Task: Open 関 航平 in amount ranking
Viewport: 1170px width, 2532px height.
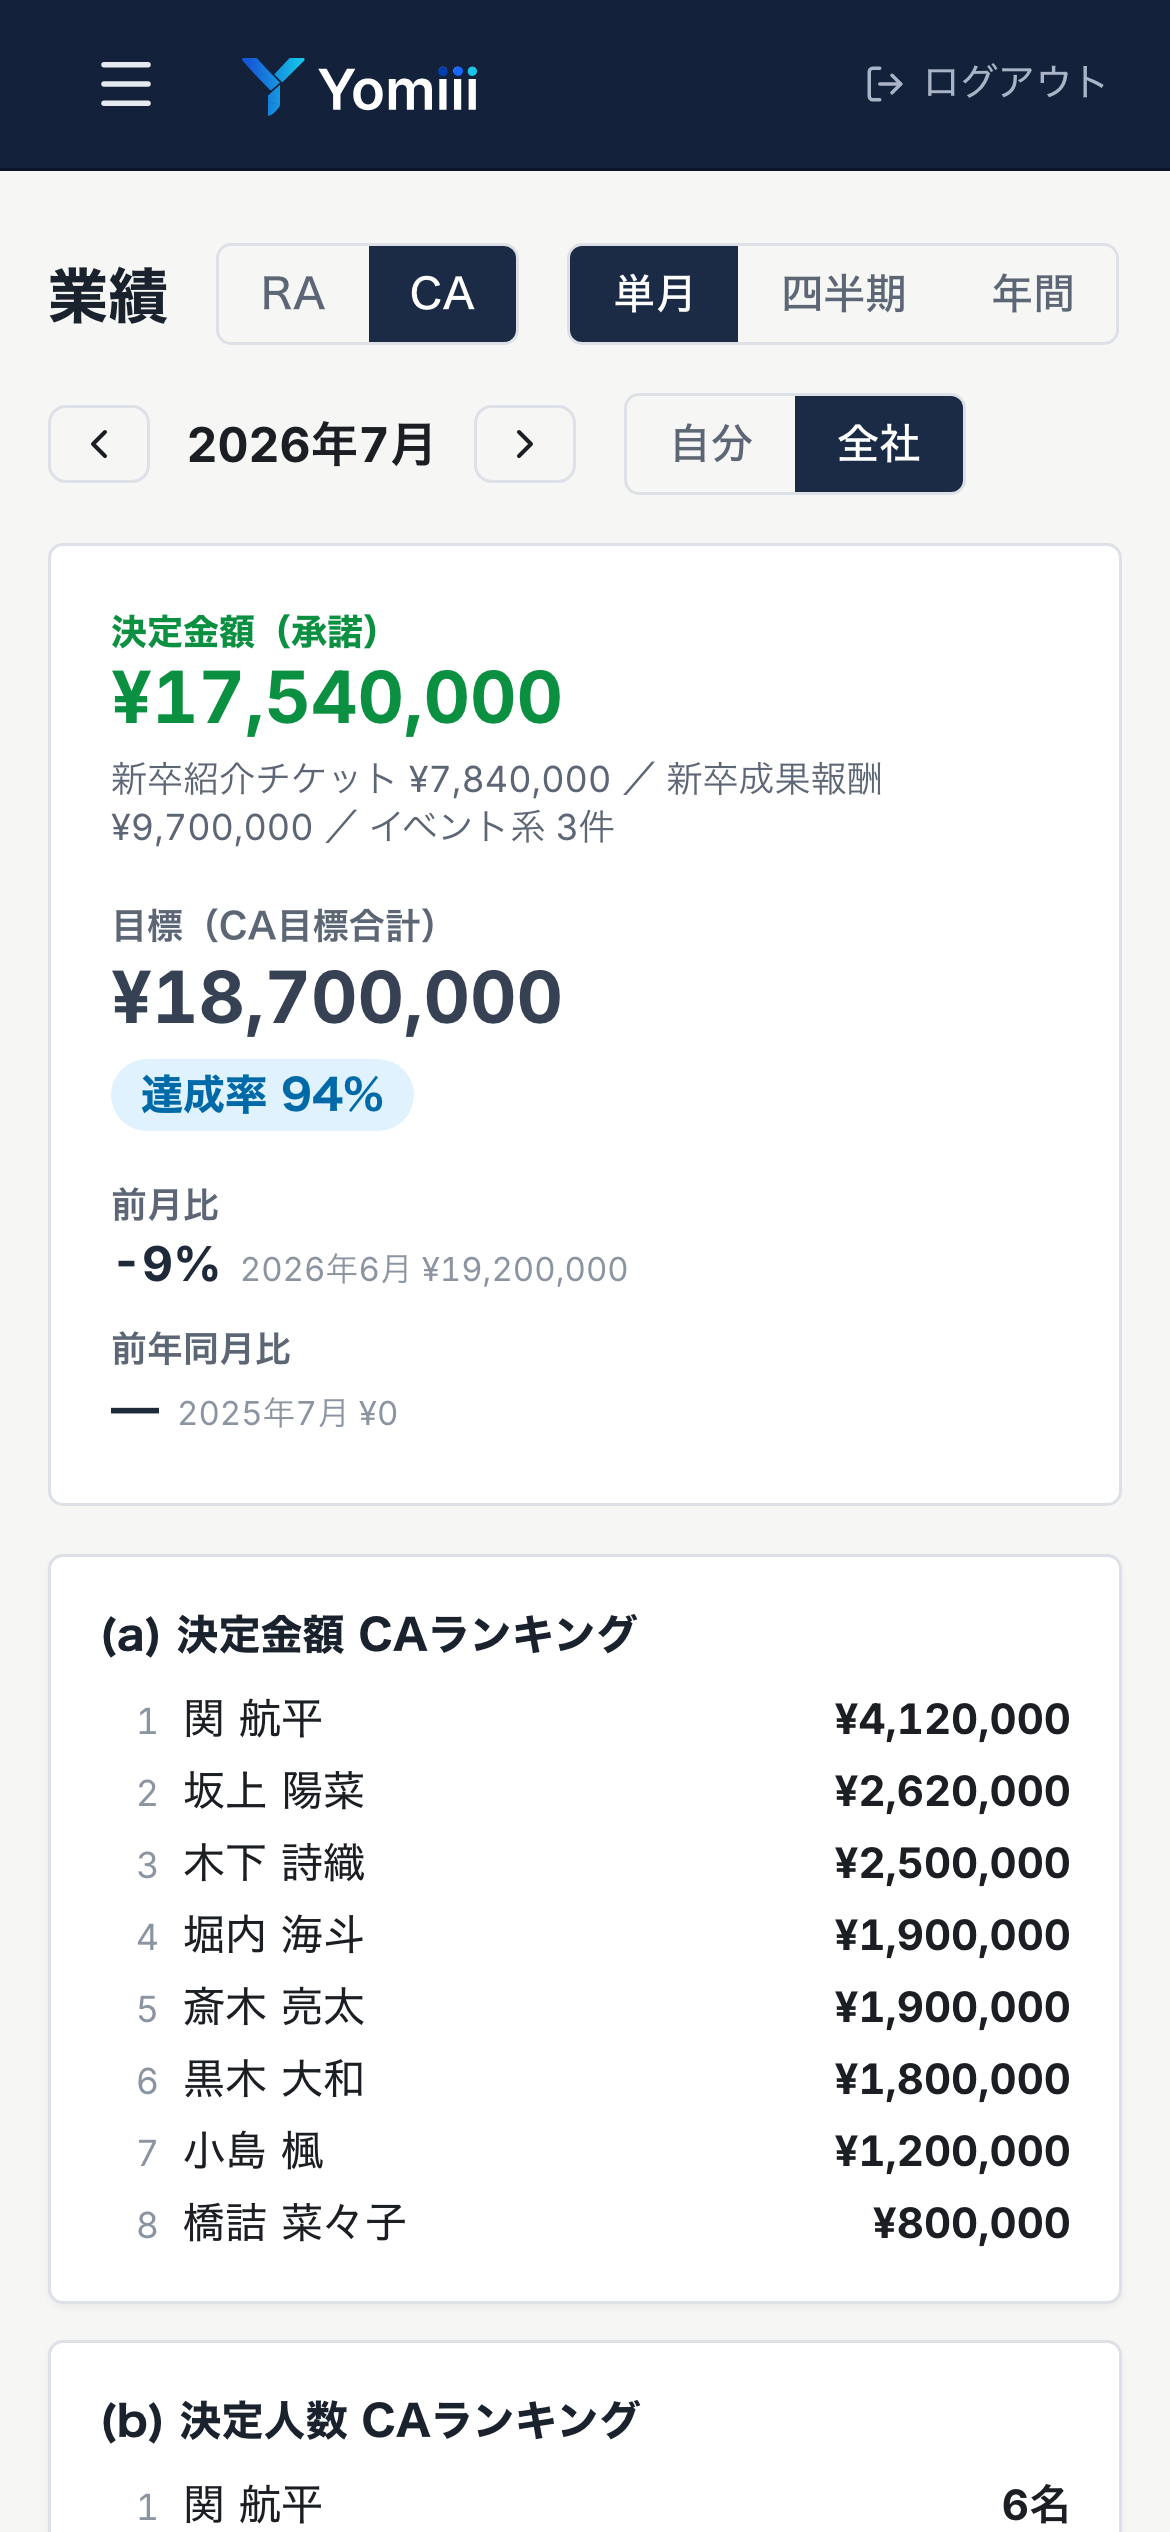Action: 585,1720
